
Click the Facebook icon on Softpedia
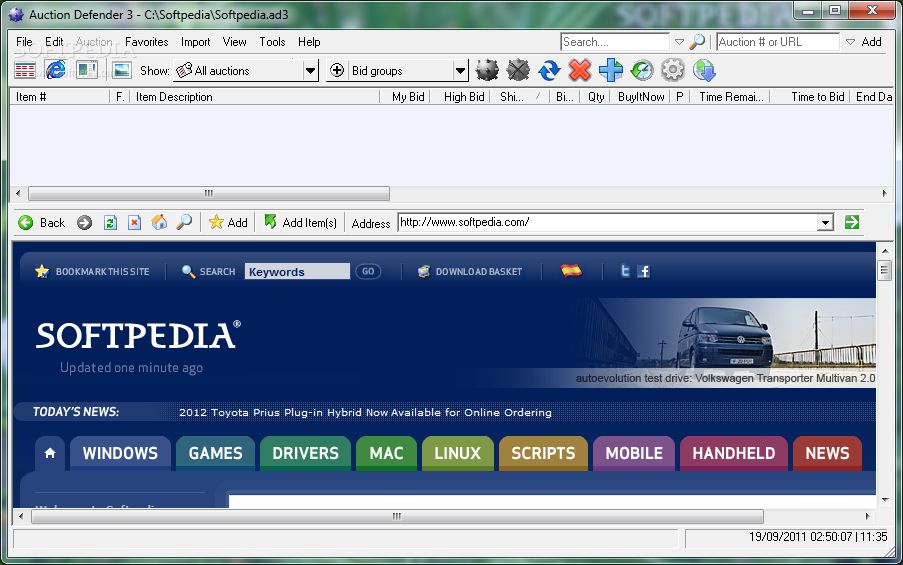(x=644, y=271)
